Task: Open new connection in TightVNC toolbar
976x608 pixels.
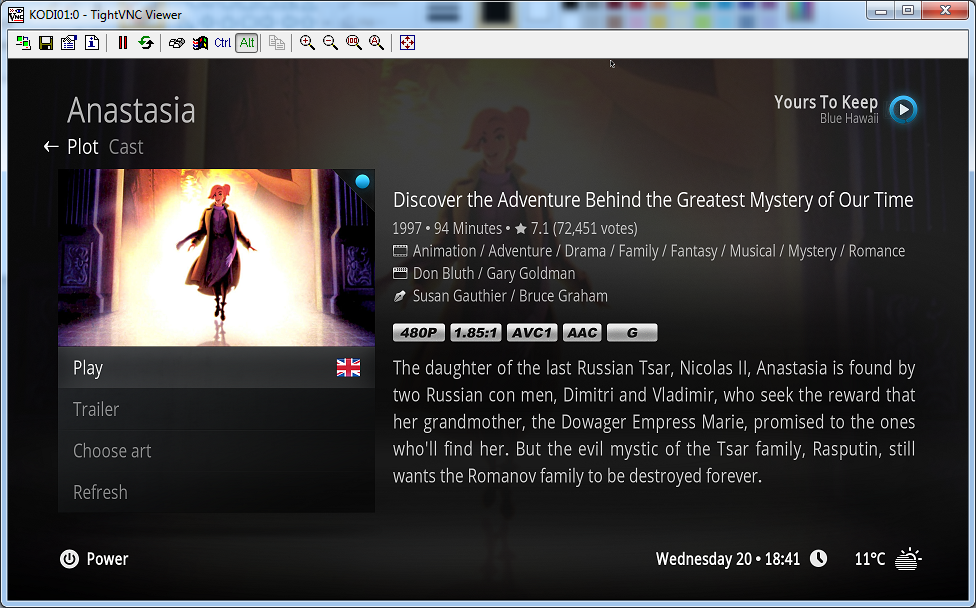Action: (23, 43)
